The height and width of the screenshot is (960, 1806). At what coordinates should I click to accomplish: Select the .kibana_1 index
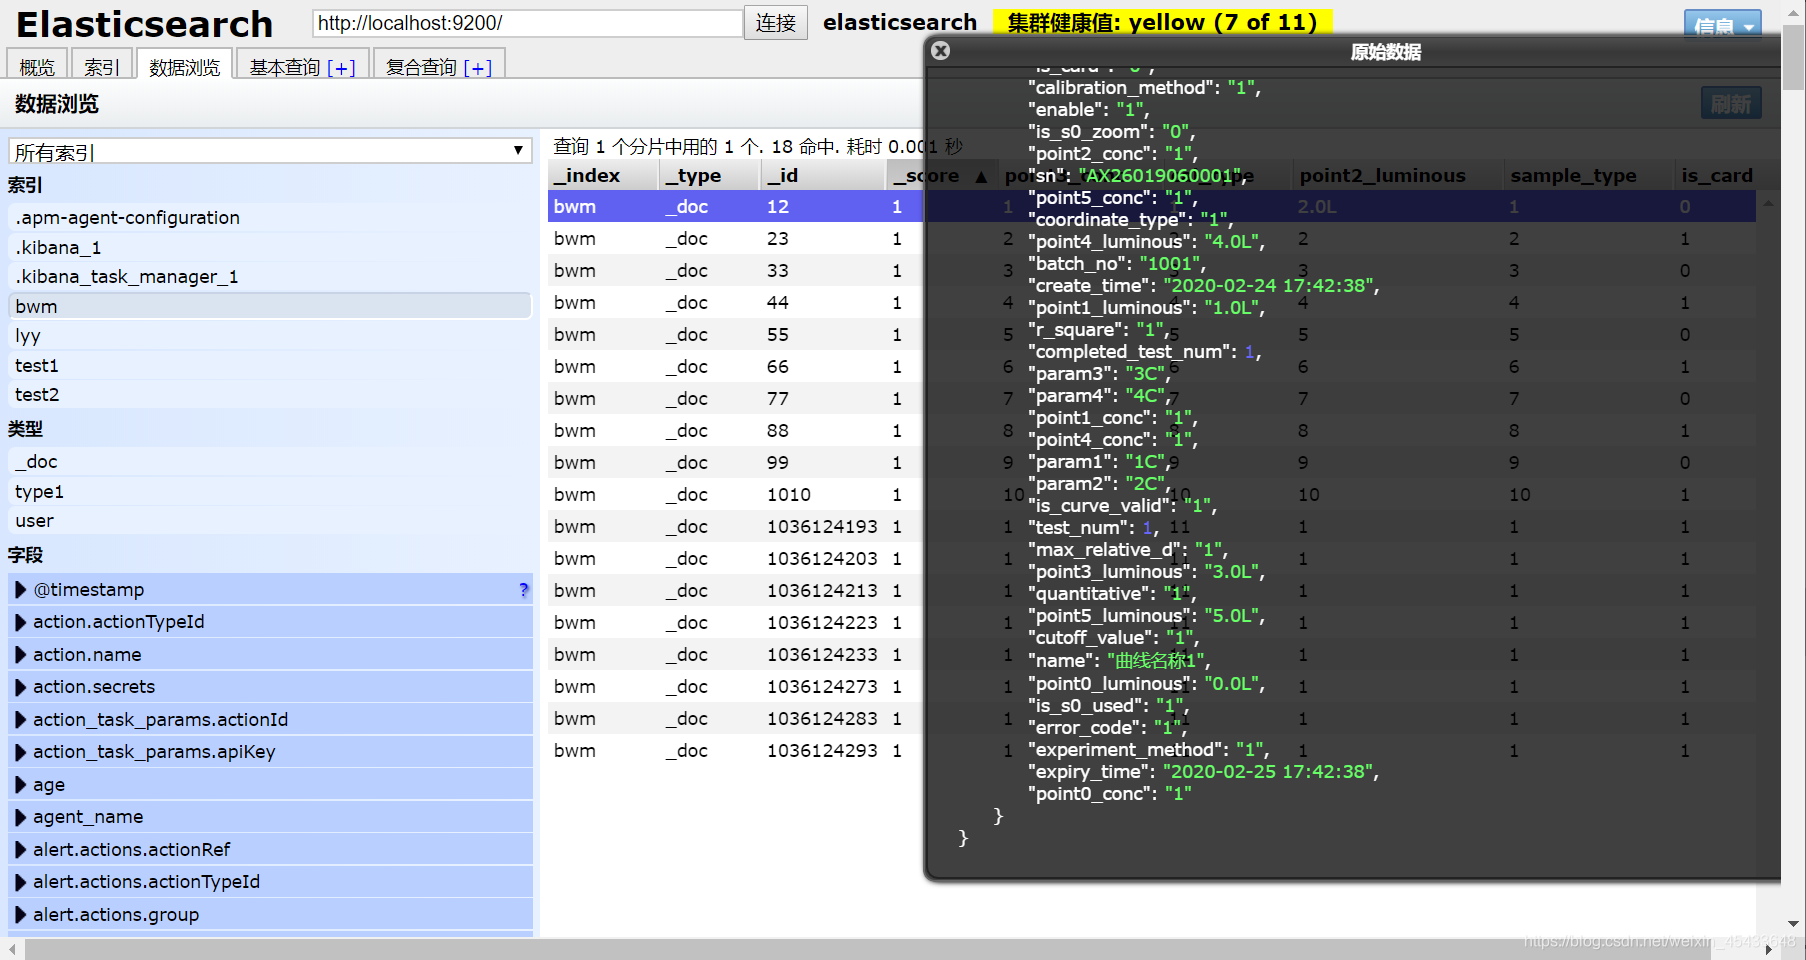tap(270, 247)
